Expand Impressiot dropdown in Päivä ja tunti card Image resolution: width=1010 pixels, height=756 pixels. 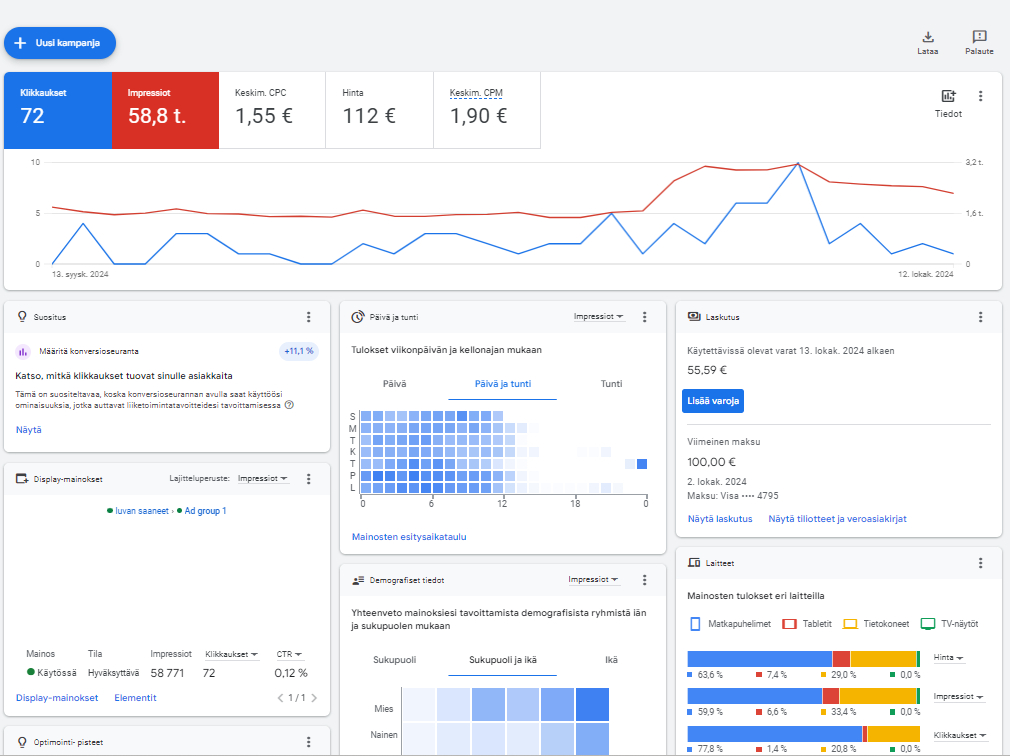[599, 317]
